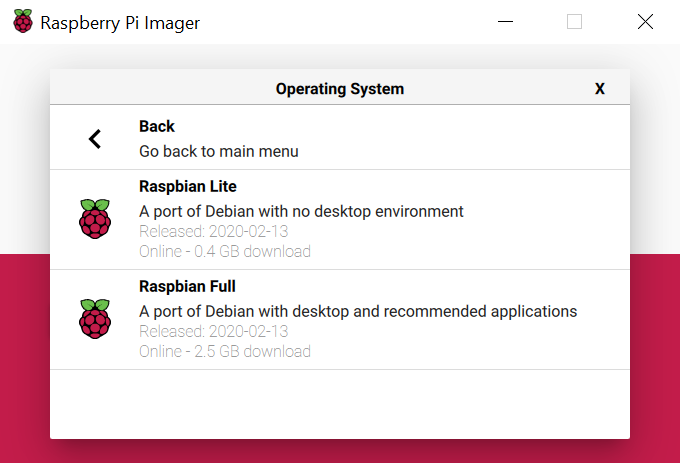Click 'Online - 0.4 GB download' text
This screenshot has width=680, height=463.
click(225, 251)
